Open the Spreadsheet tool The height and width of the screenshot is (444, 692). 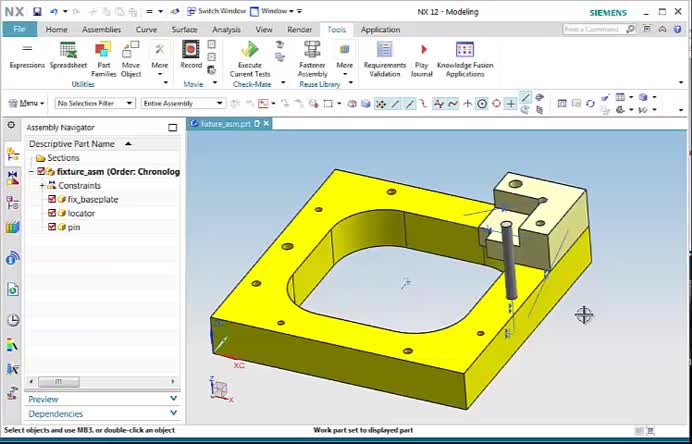point(68,55)
